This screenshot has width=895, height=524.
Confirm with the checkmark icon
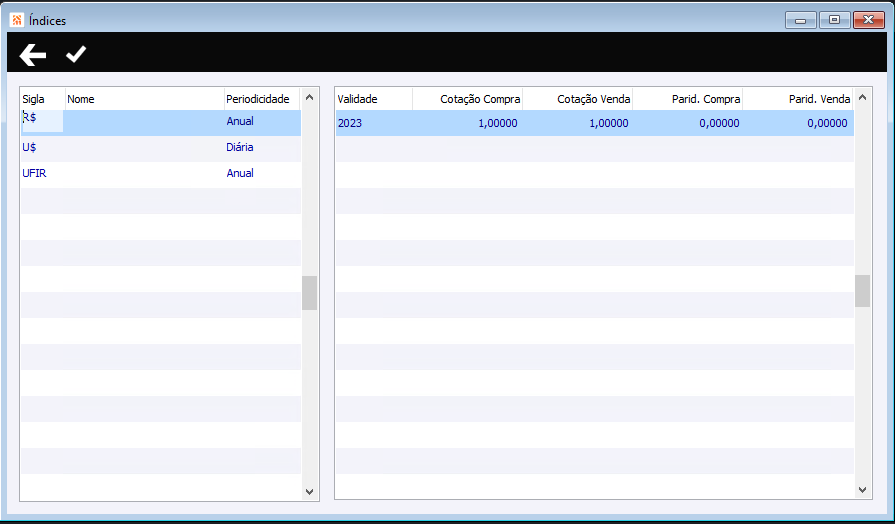76,54
